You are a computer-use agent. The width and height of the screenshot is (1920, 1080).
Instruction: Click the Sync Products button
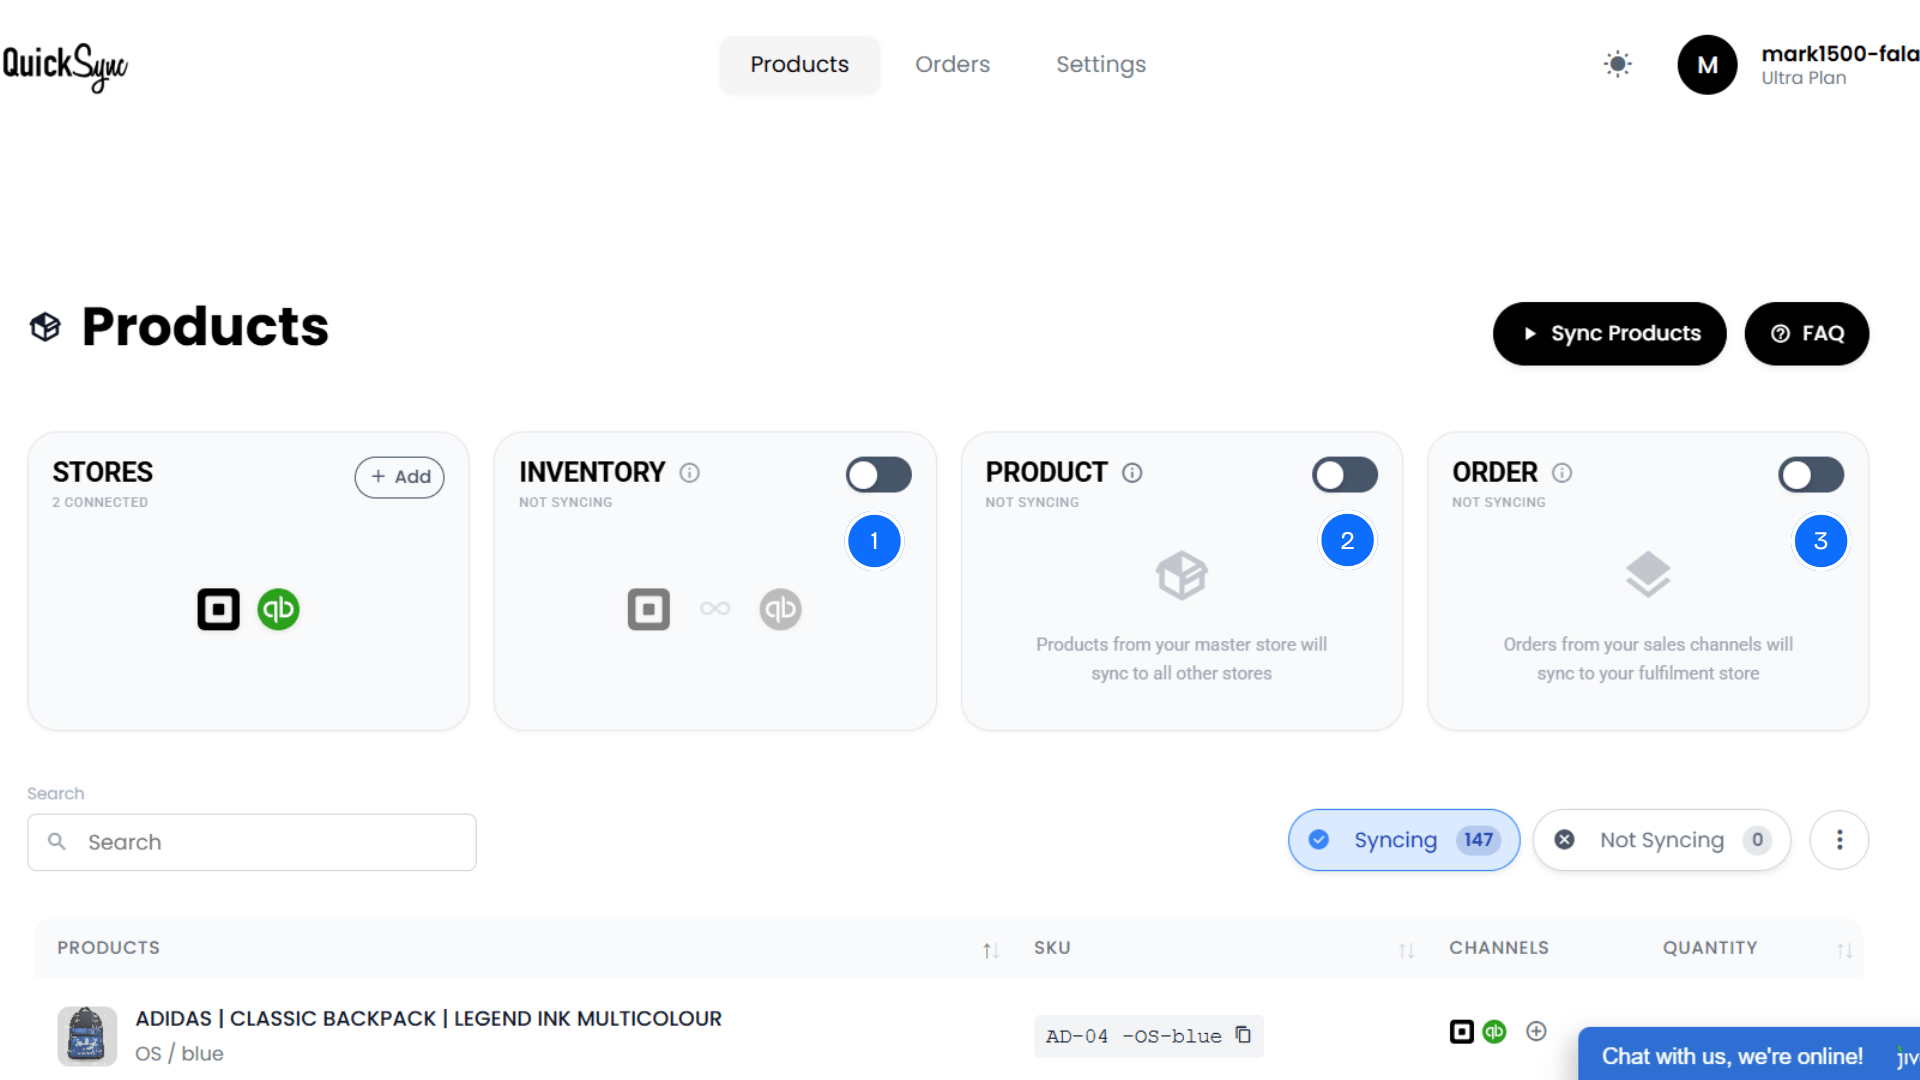(x=1609, y=333)
